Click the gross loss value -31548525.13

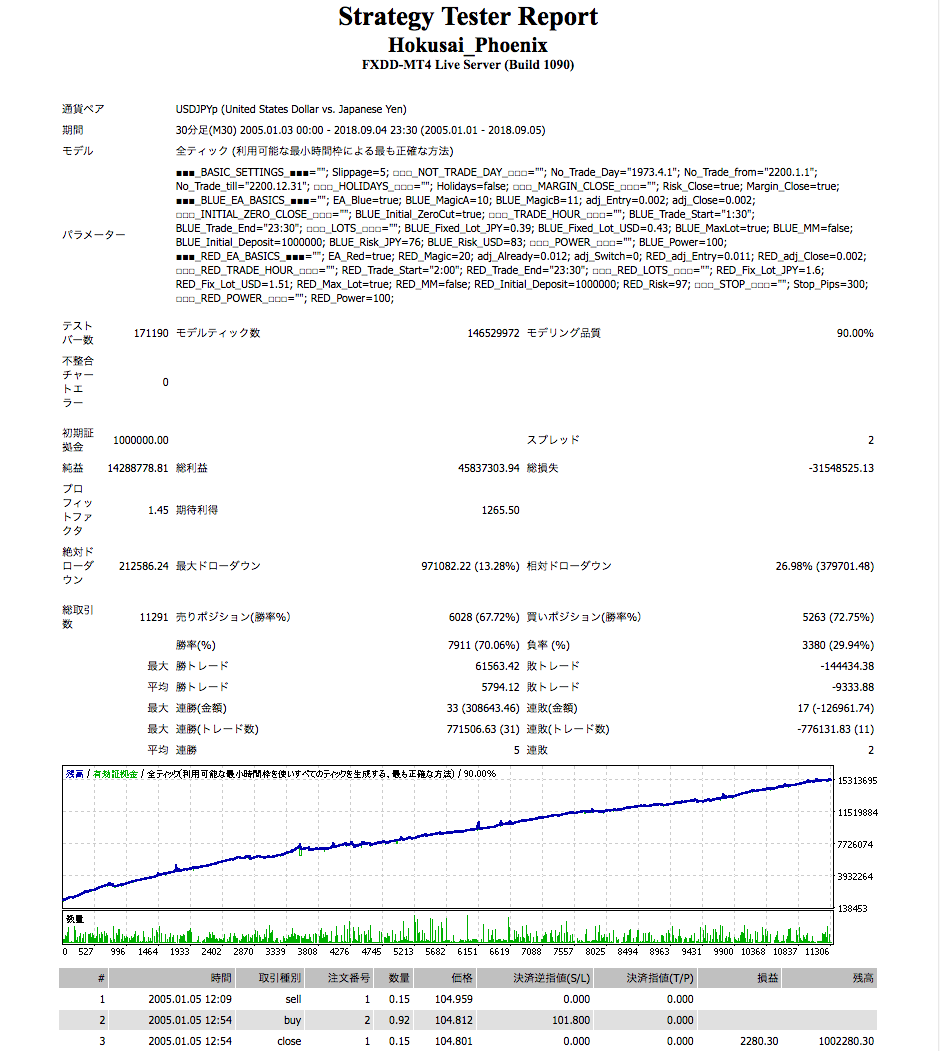[x=841, y=469]
